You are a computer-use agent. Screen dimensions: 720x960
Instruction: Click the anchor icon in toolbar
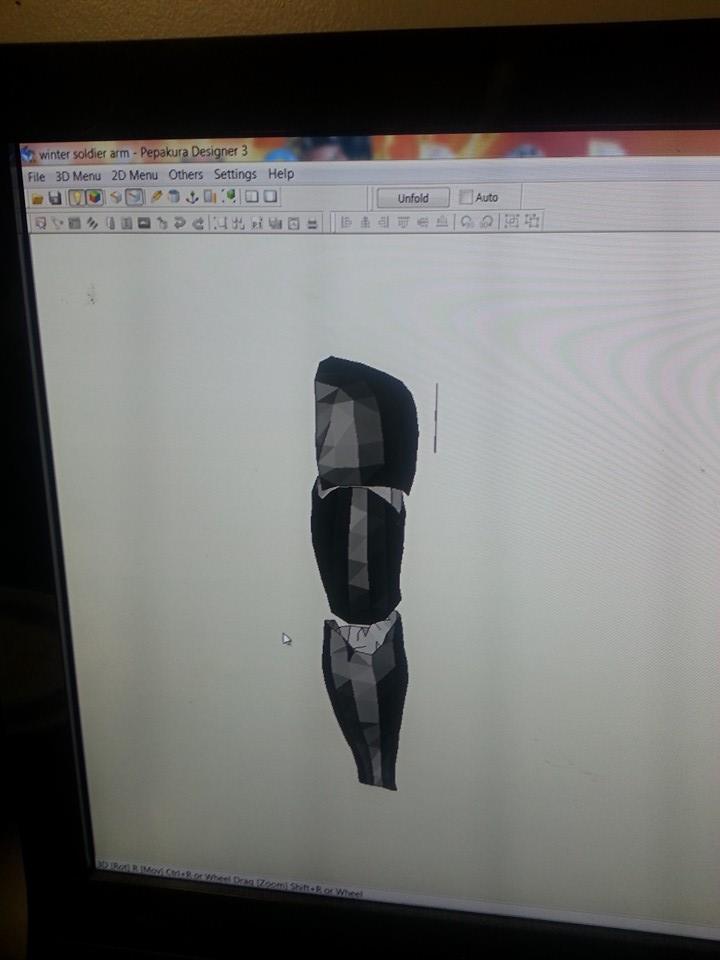(192, 197)
